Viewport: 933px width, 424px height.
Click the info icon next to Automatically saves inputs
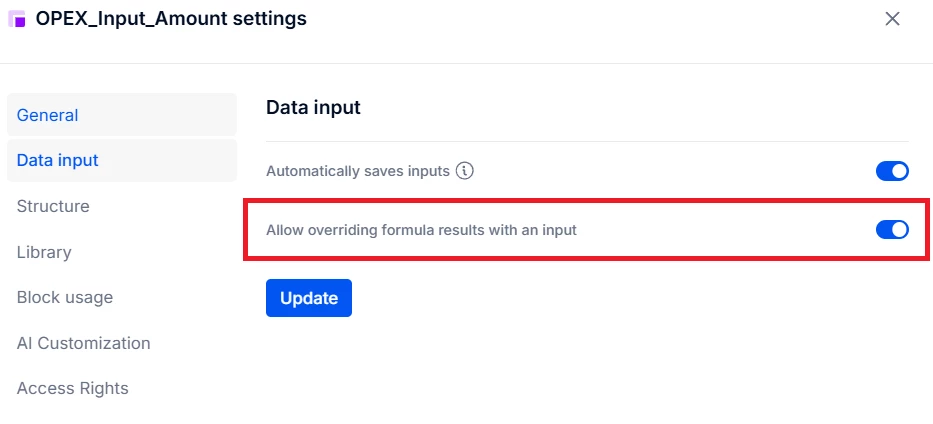(464, 171)
